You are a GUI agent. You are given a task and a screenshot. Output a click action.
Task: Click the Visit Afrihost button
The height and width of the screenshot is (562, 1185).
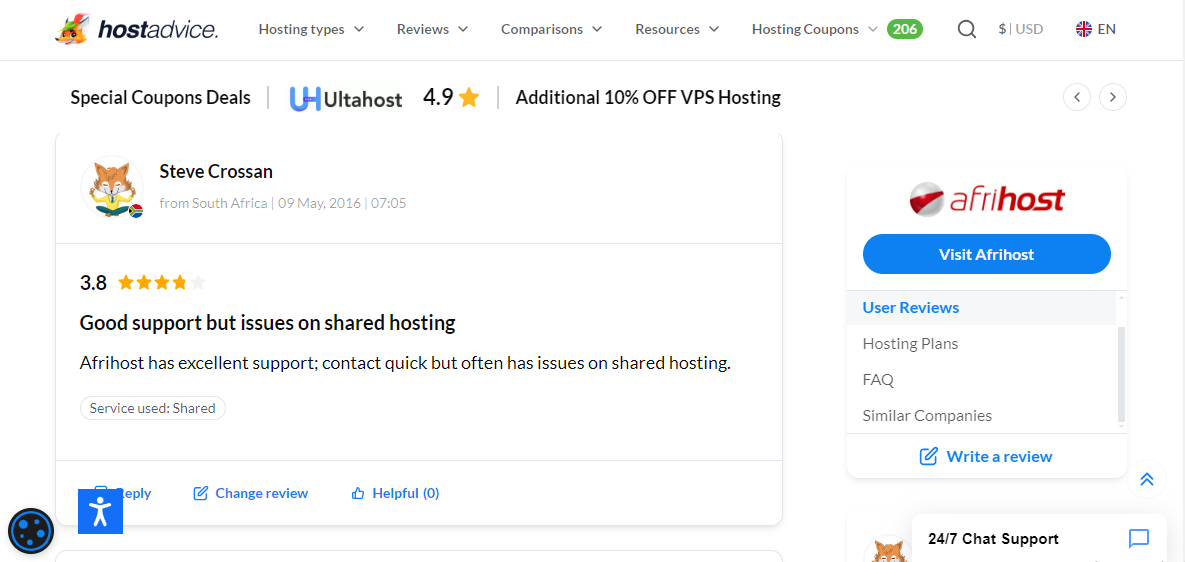pos(986,254)
